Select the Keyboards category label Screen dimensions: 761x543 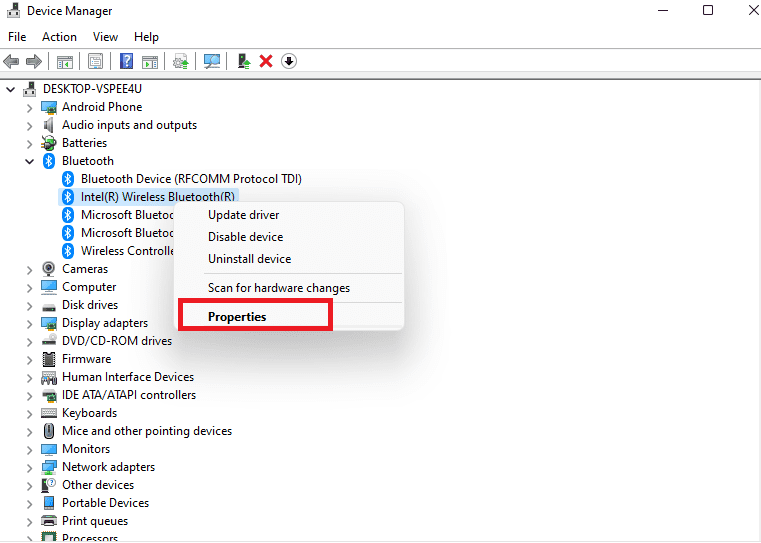coord(89,413)
